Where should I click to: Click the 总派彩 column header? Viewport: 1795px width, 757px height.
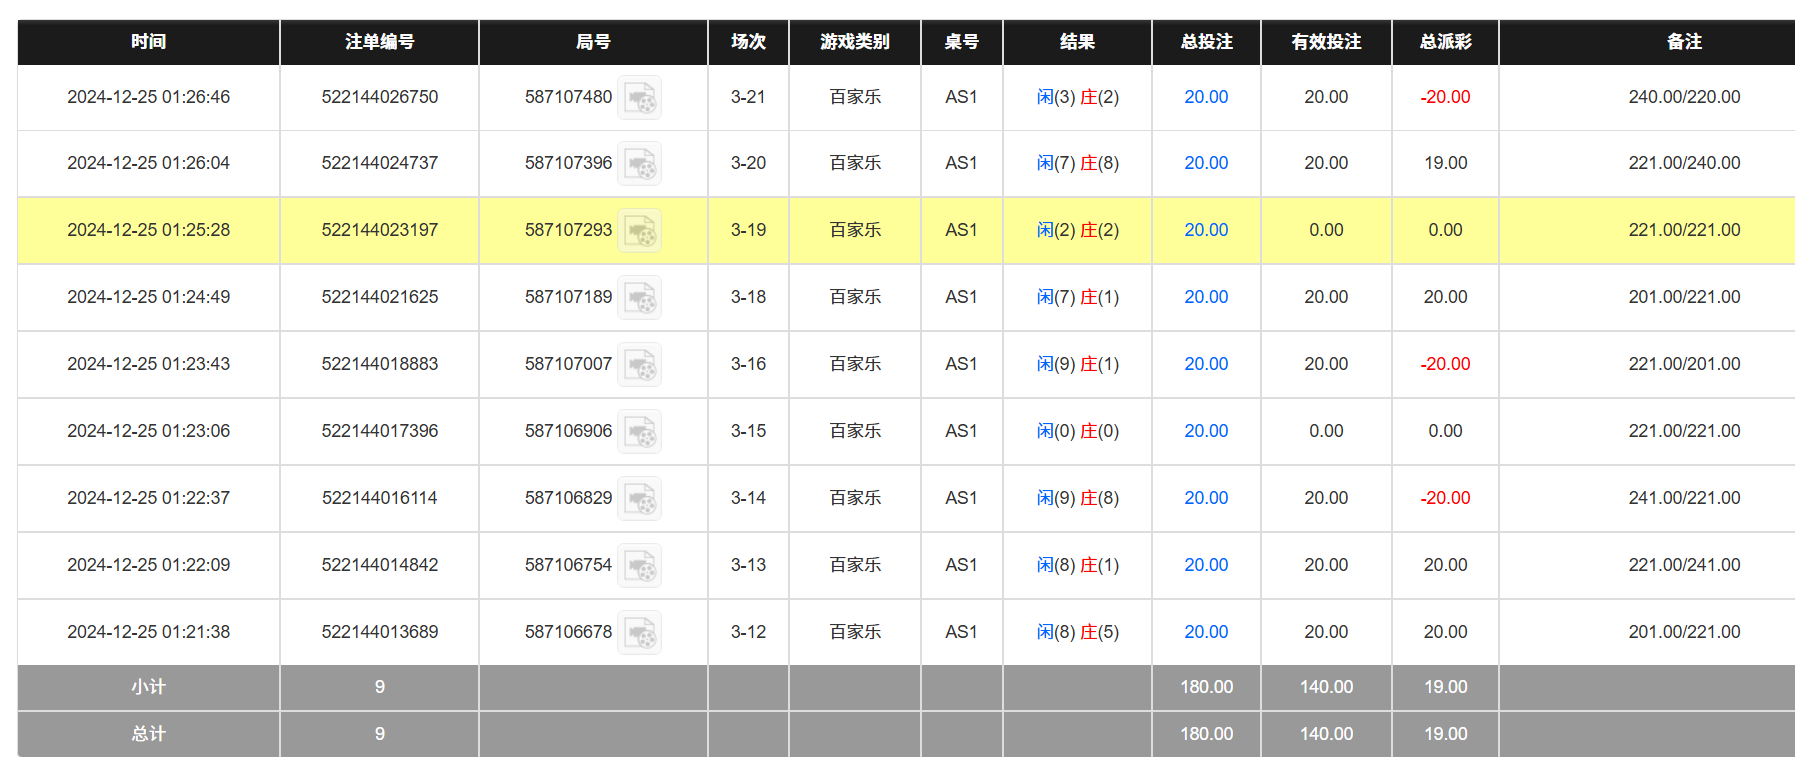1445,42
